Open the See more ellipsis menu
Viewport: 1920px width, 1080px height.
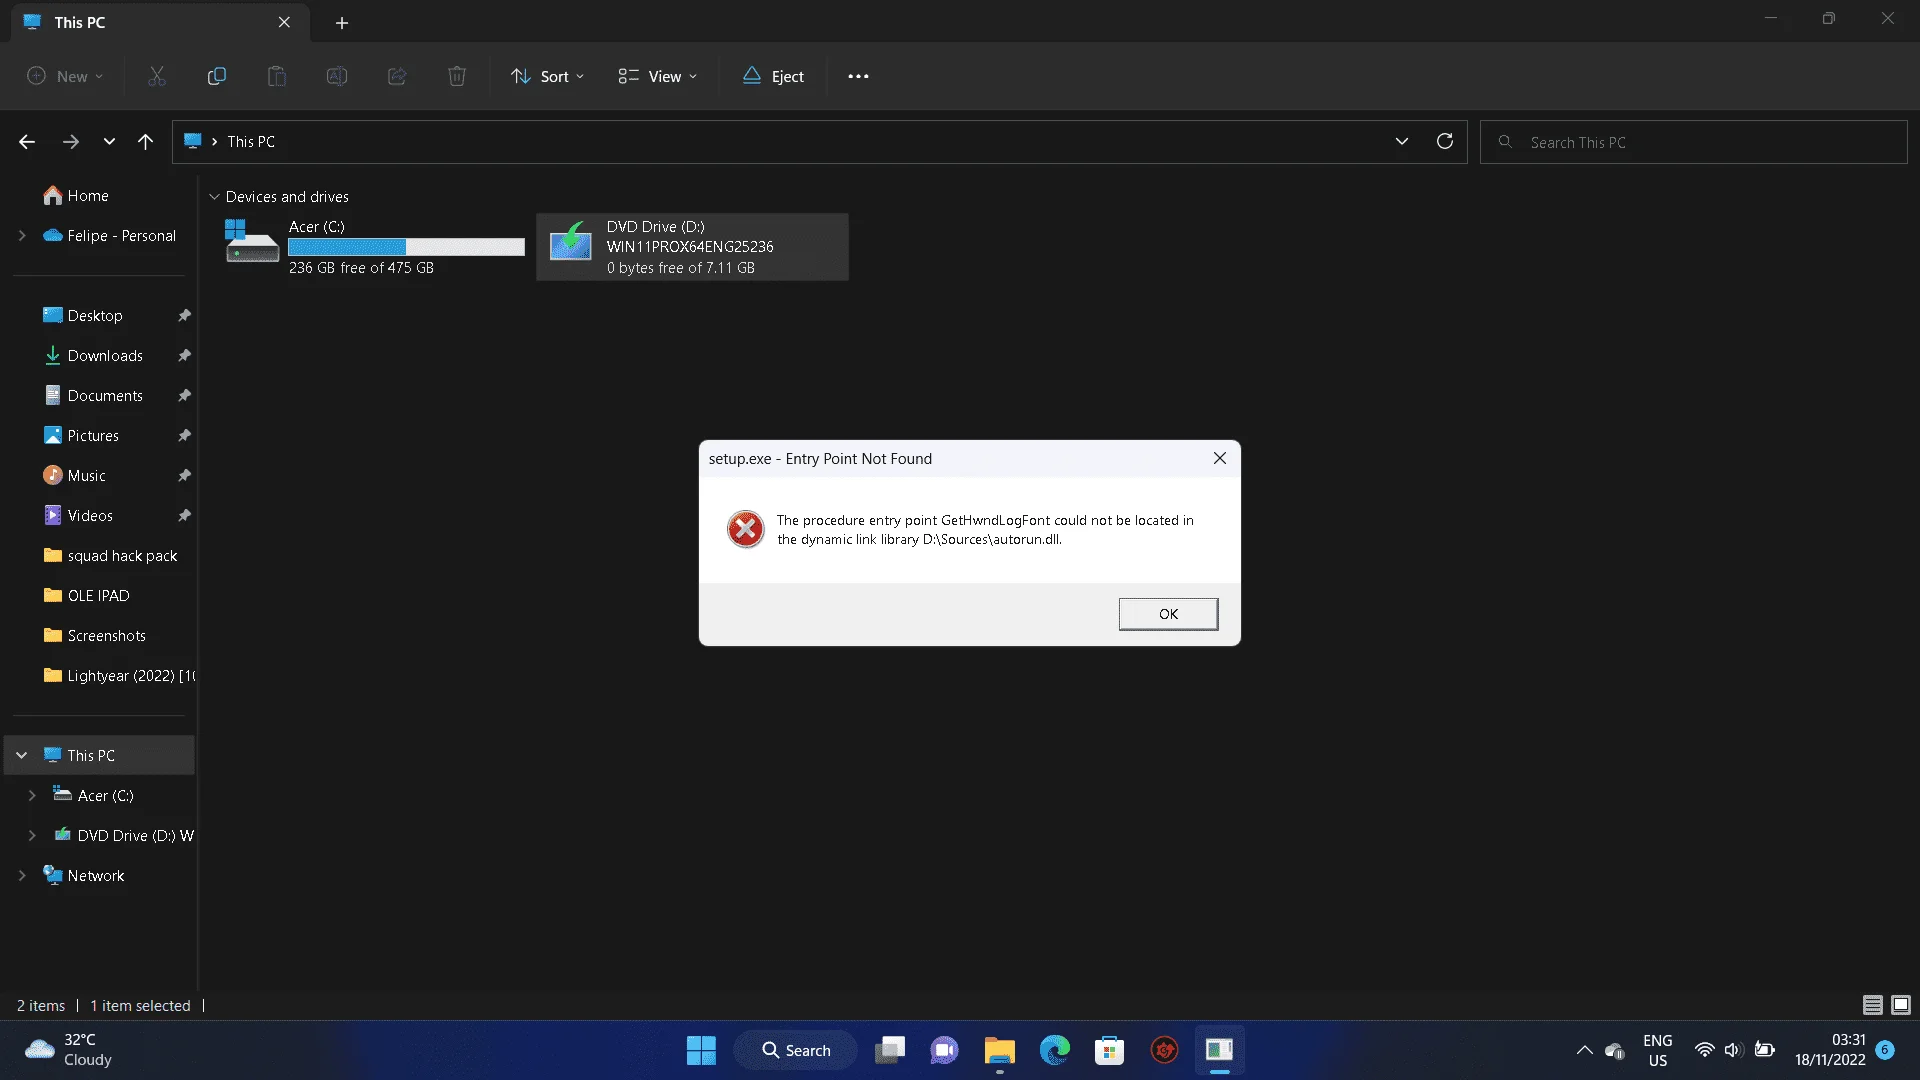click(x=858, y=76)
